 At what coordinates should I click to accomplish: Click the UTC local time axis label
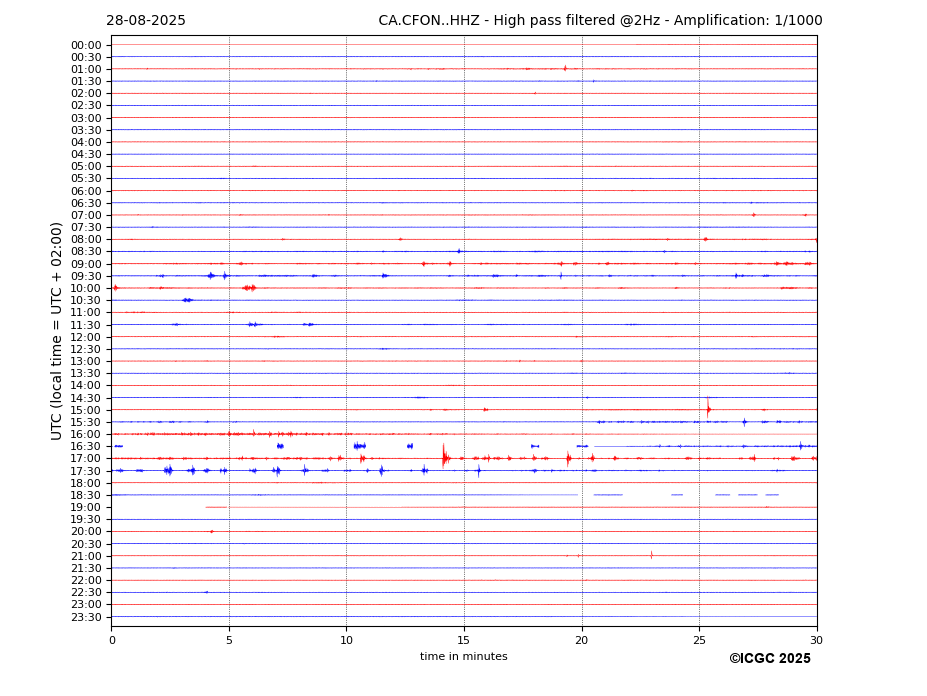coord(56,331)
